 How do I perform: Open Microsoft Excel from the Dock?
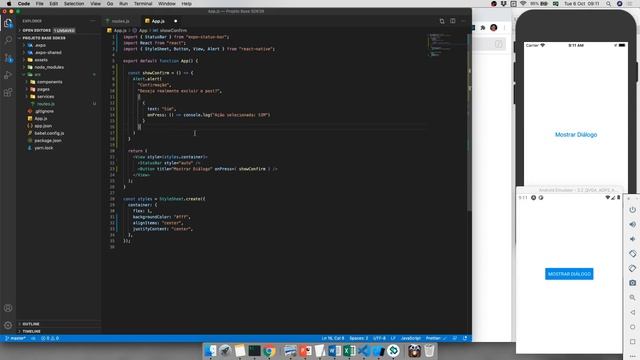349,351
